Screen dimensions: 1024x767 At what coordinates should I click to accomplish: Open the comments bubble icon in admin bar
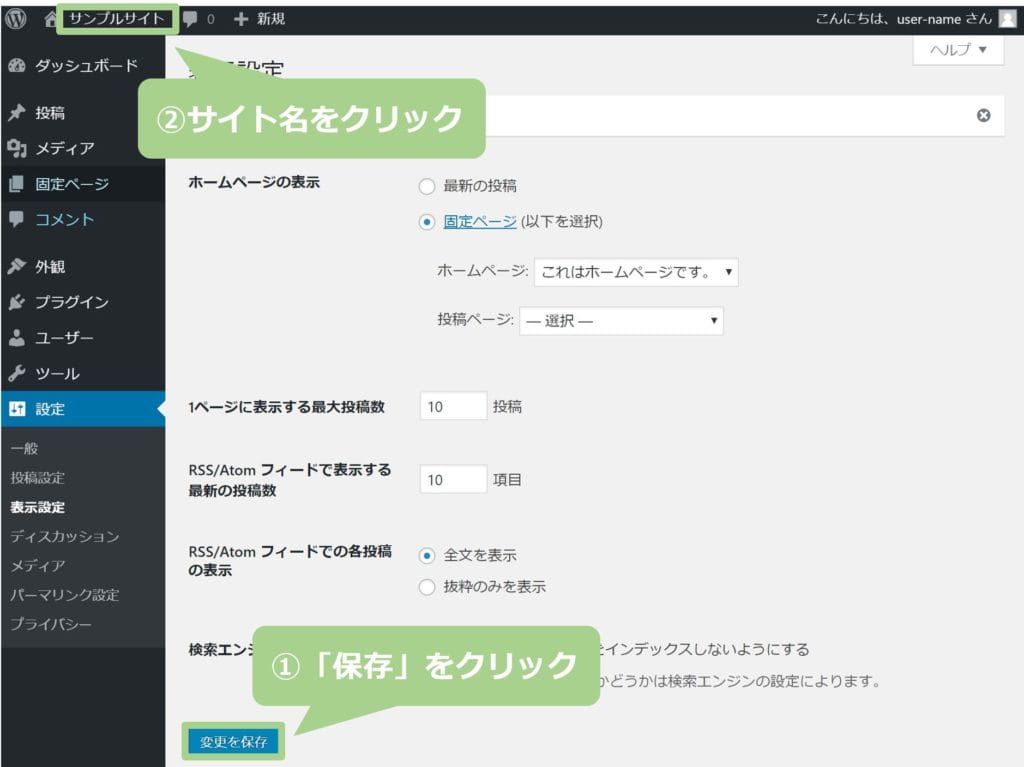(x=190, y=18)
